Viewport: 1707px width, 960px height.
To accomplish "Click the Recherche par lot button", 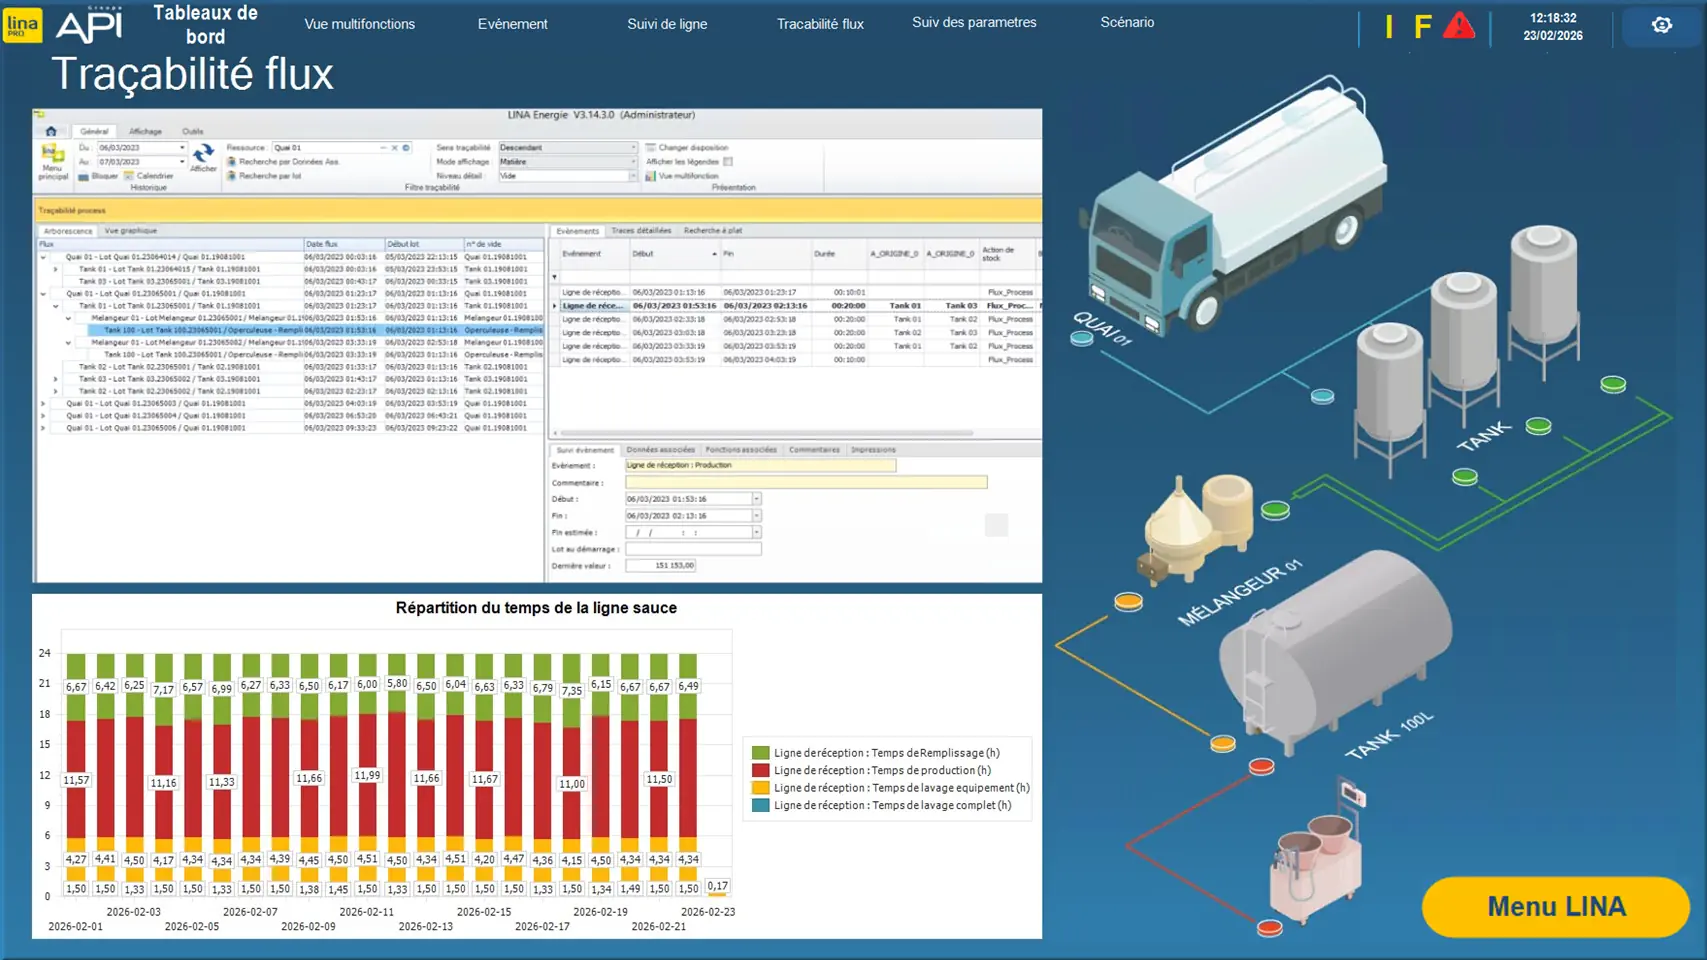I will (x=269, y=176).
